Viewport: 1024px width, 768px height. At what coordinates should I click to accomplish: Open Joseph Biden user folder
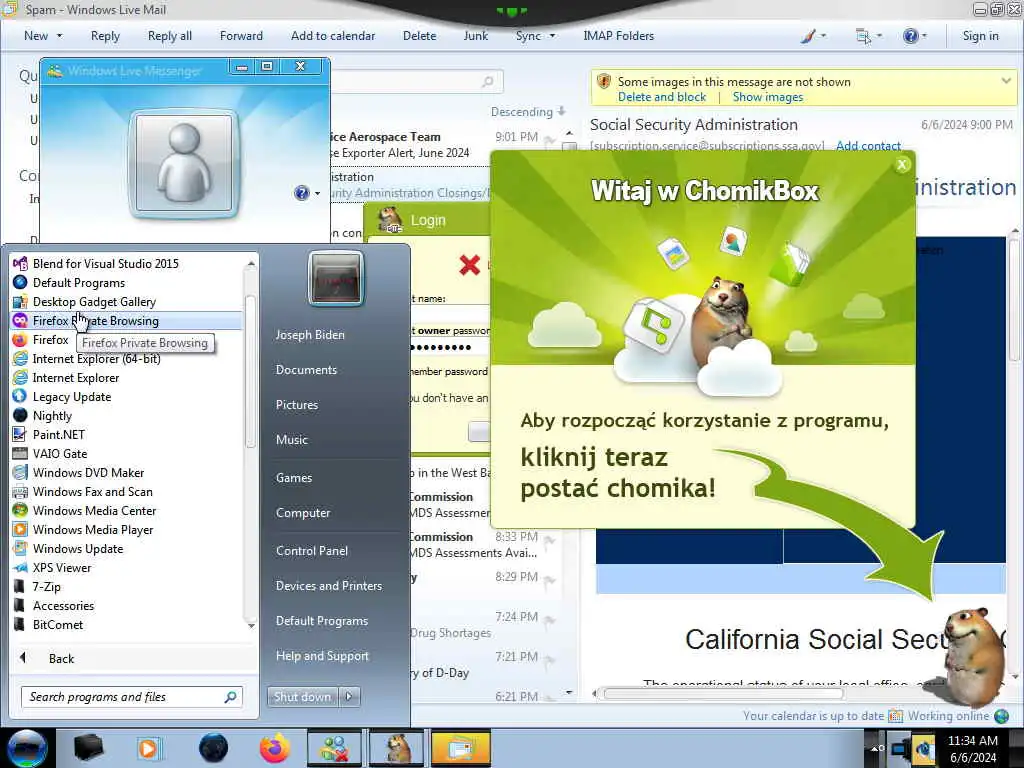310,334
